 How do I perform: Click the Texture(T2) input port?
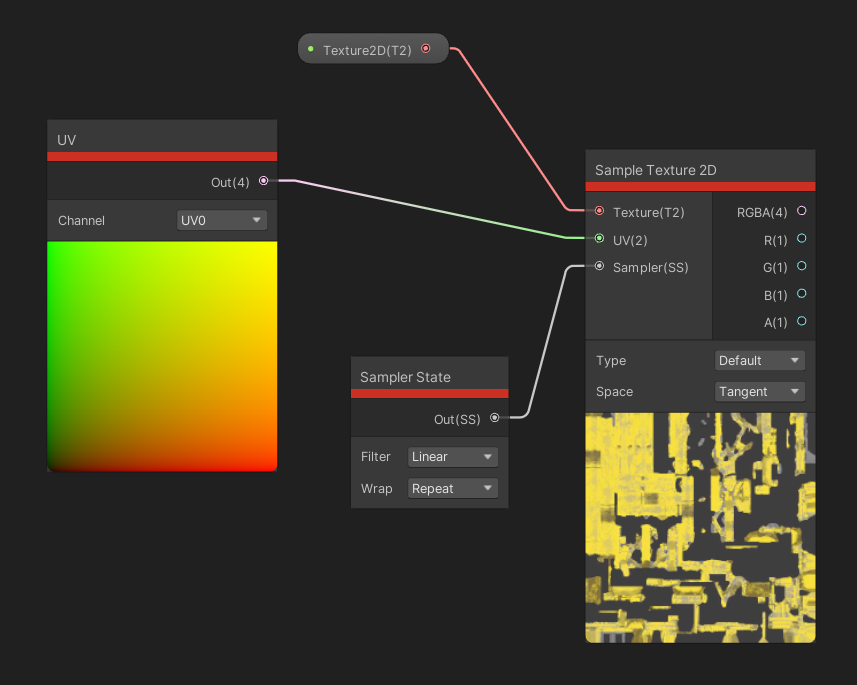click(599, 212)
